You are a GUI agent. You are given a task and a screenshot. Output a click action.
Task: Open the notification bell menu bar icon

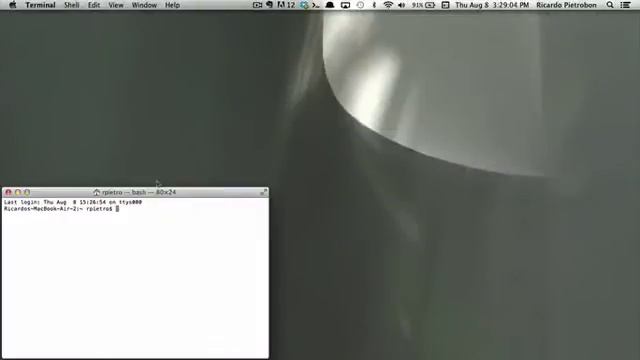(330, 5)
